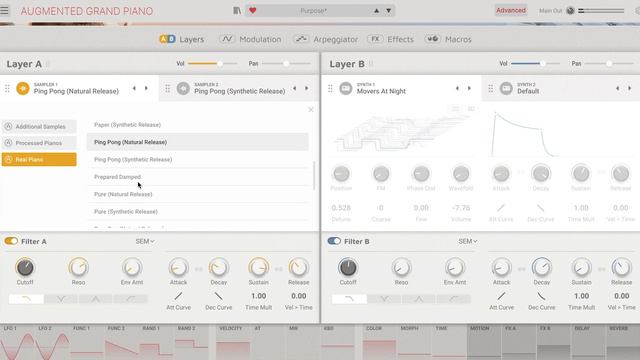The image size is (640, 360).
Task: Select Real Piano category
Action: coord(39,159)
